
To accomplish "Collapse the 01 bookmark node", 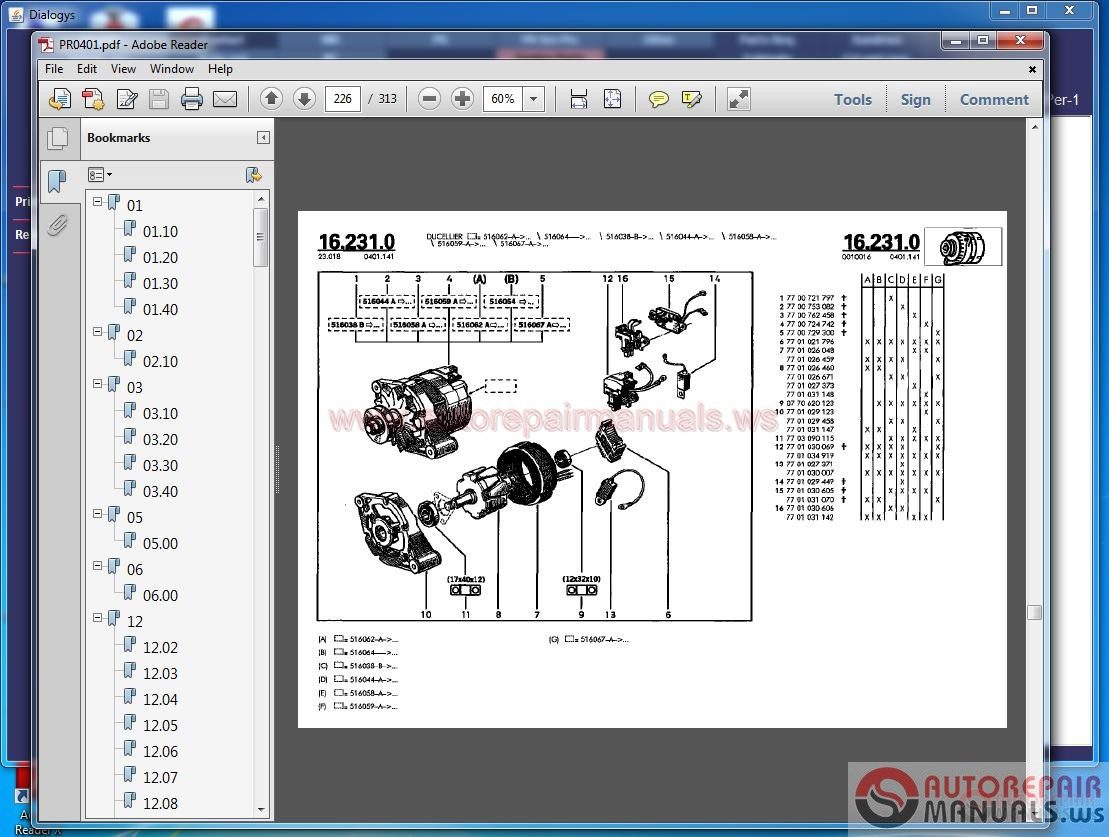I will [98, 202].
